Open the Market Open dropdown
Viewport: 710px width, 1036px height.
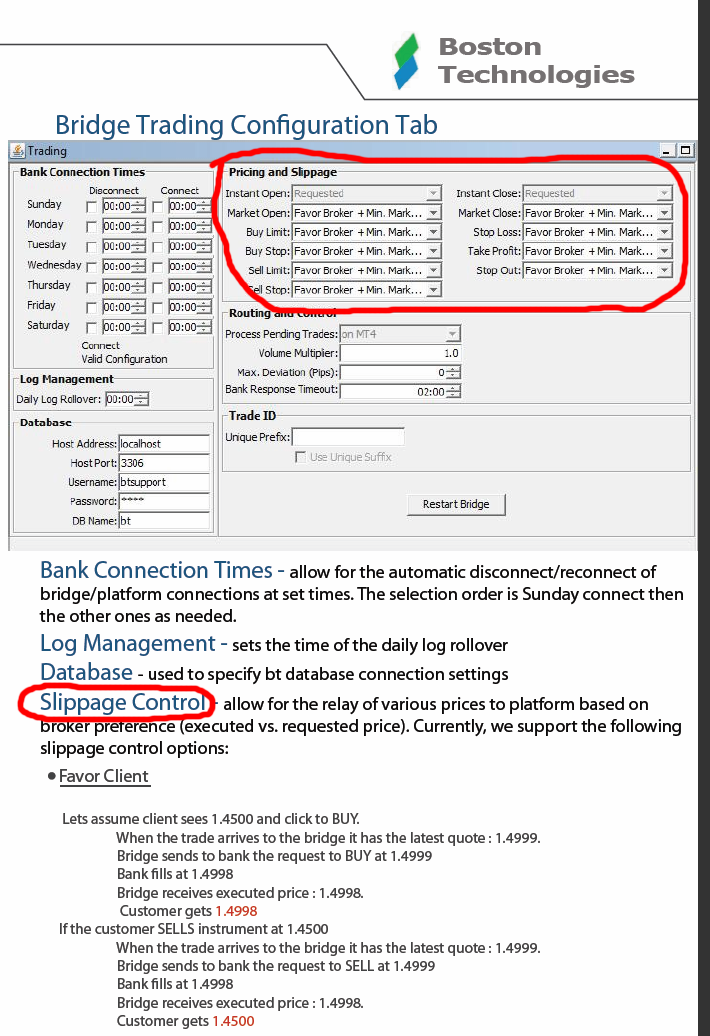click(367, 213)
